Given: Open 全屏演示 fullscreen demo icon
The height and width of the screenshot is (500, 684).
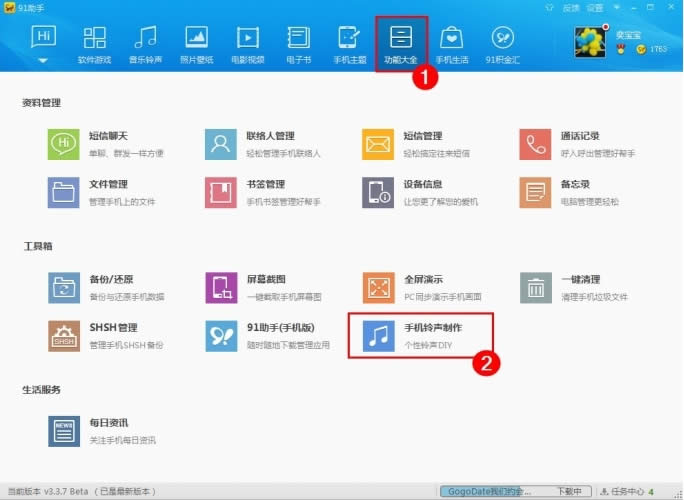Looking at the screenshot, I should click(378, 288).
